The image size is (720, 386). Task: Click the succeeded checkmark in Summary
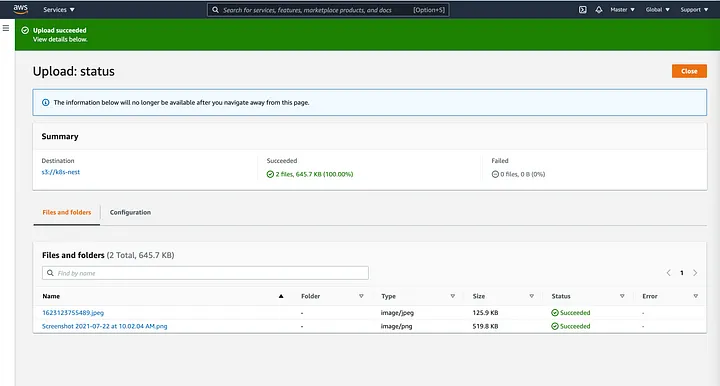pos(270,174)
